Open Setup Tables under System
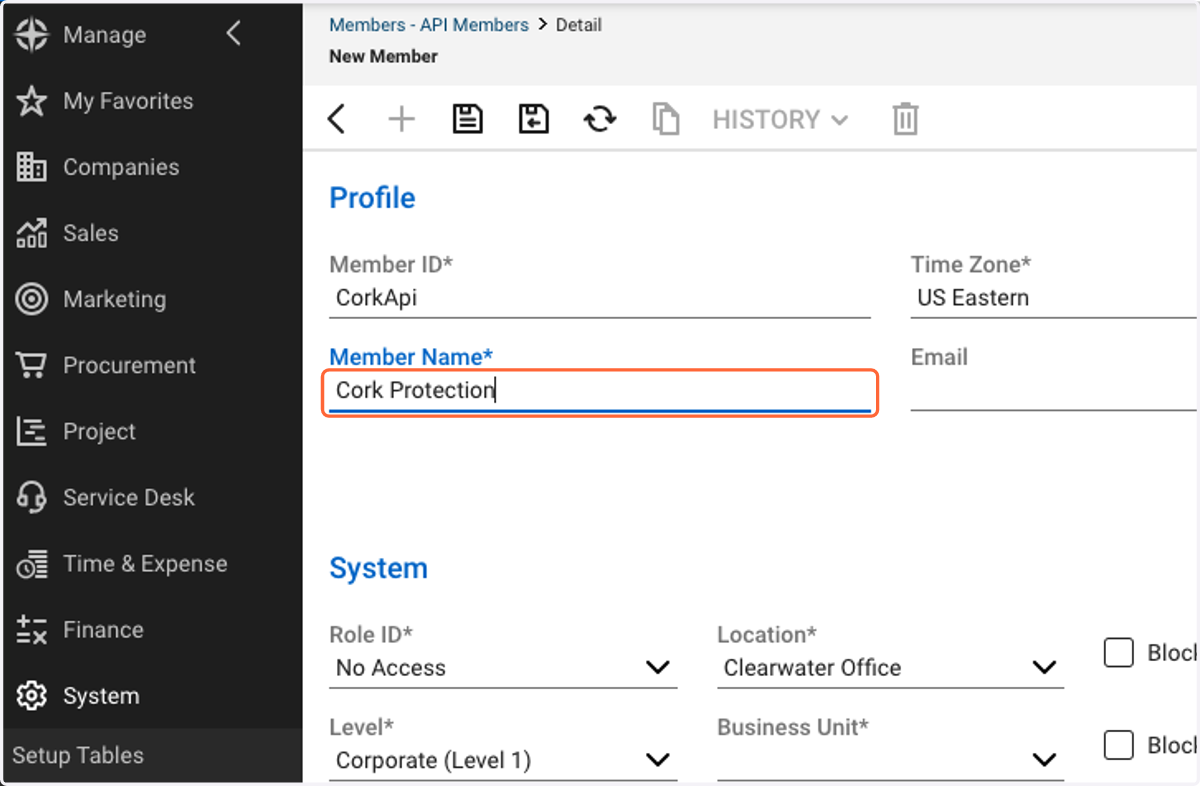Screen dimensions: 1200x786 pyautogui.click(x=78, y=756)
